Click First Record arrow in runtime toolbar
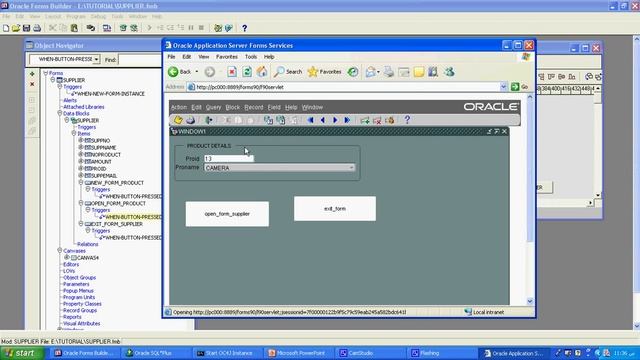The width and height of the screenshot is (640, 360). click(310, 120)
